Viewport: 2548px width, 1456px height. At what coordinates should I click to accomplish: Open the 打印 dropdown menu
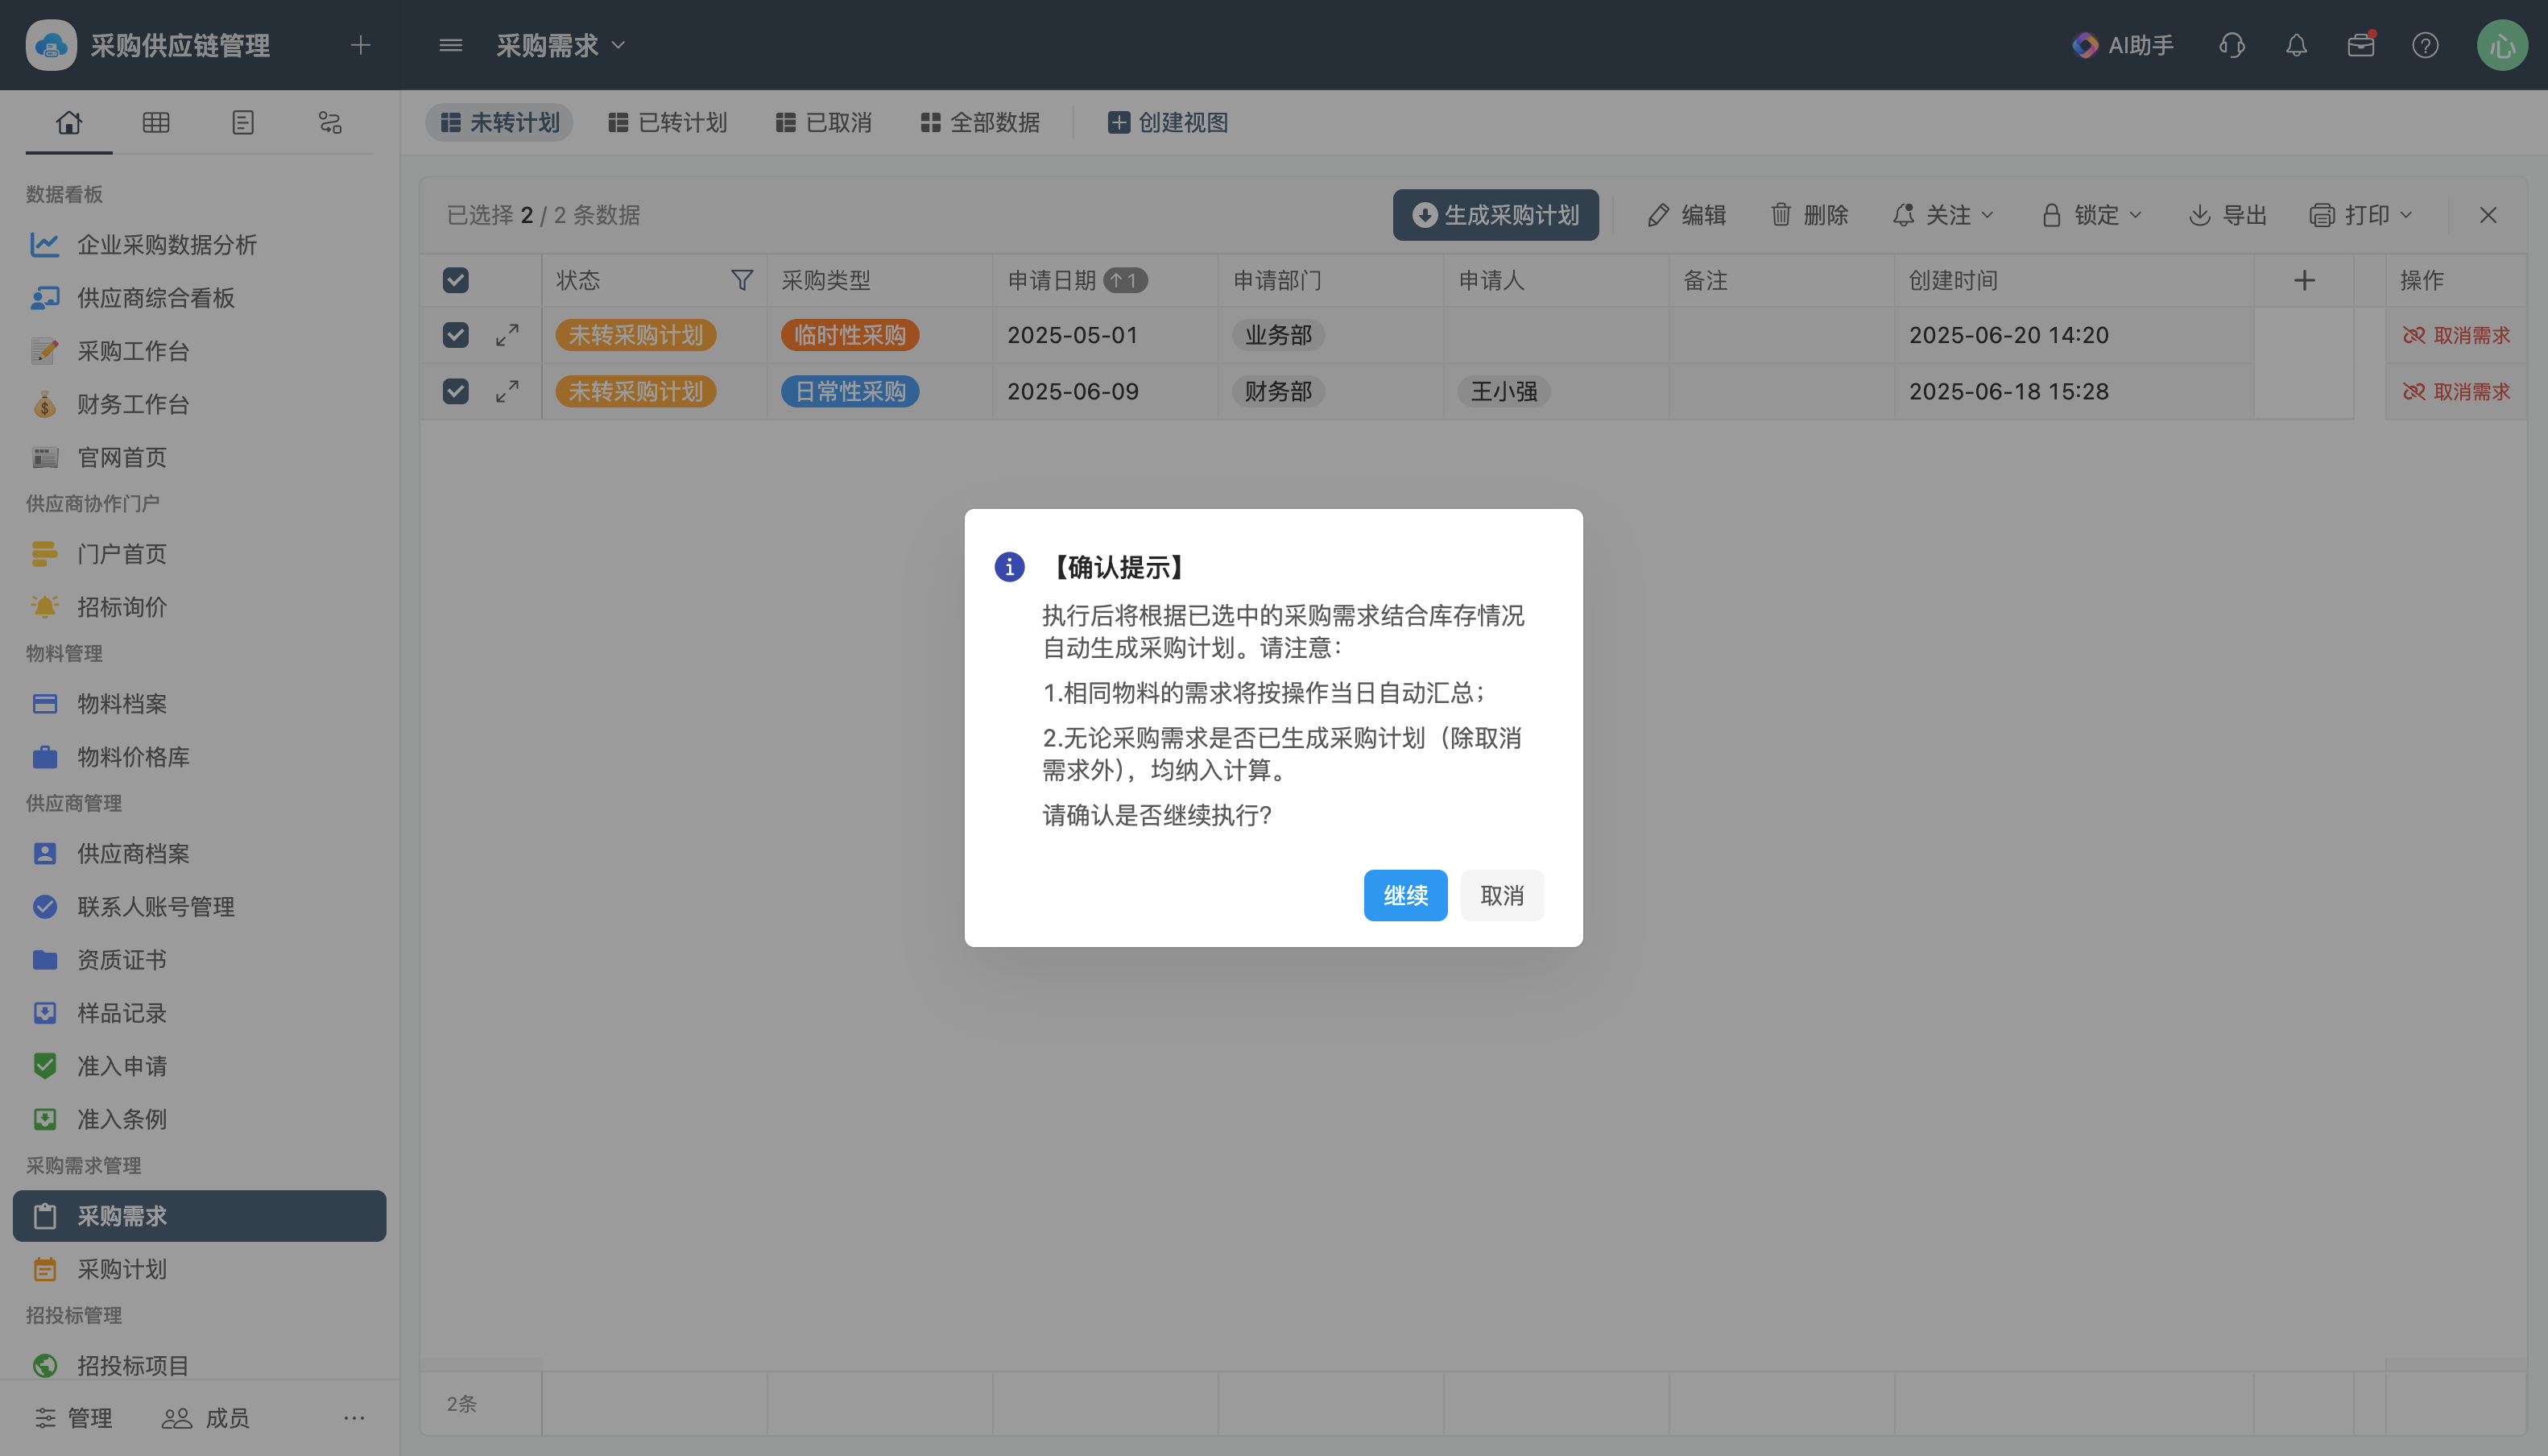(x=2362, y=215)
